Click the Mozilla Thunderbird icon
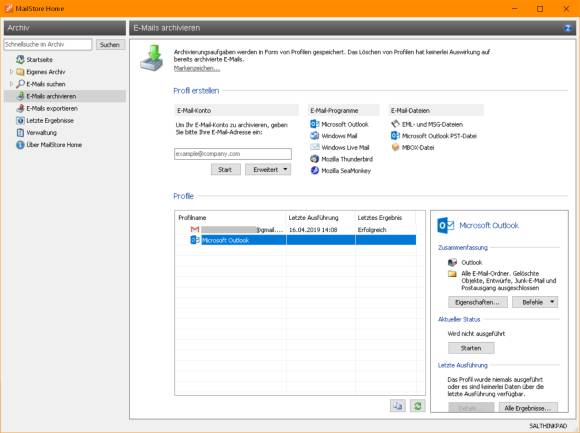Screen dimensions: 580x433 (x=314, y=159)
